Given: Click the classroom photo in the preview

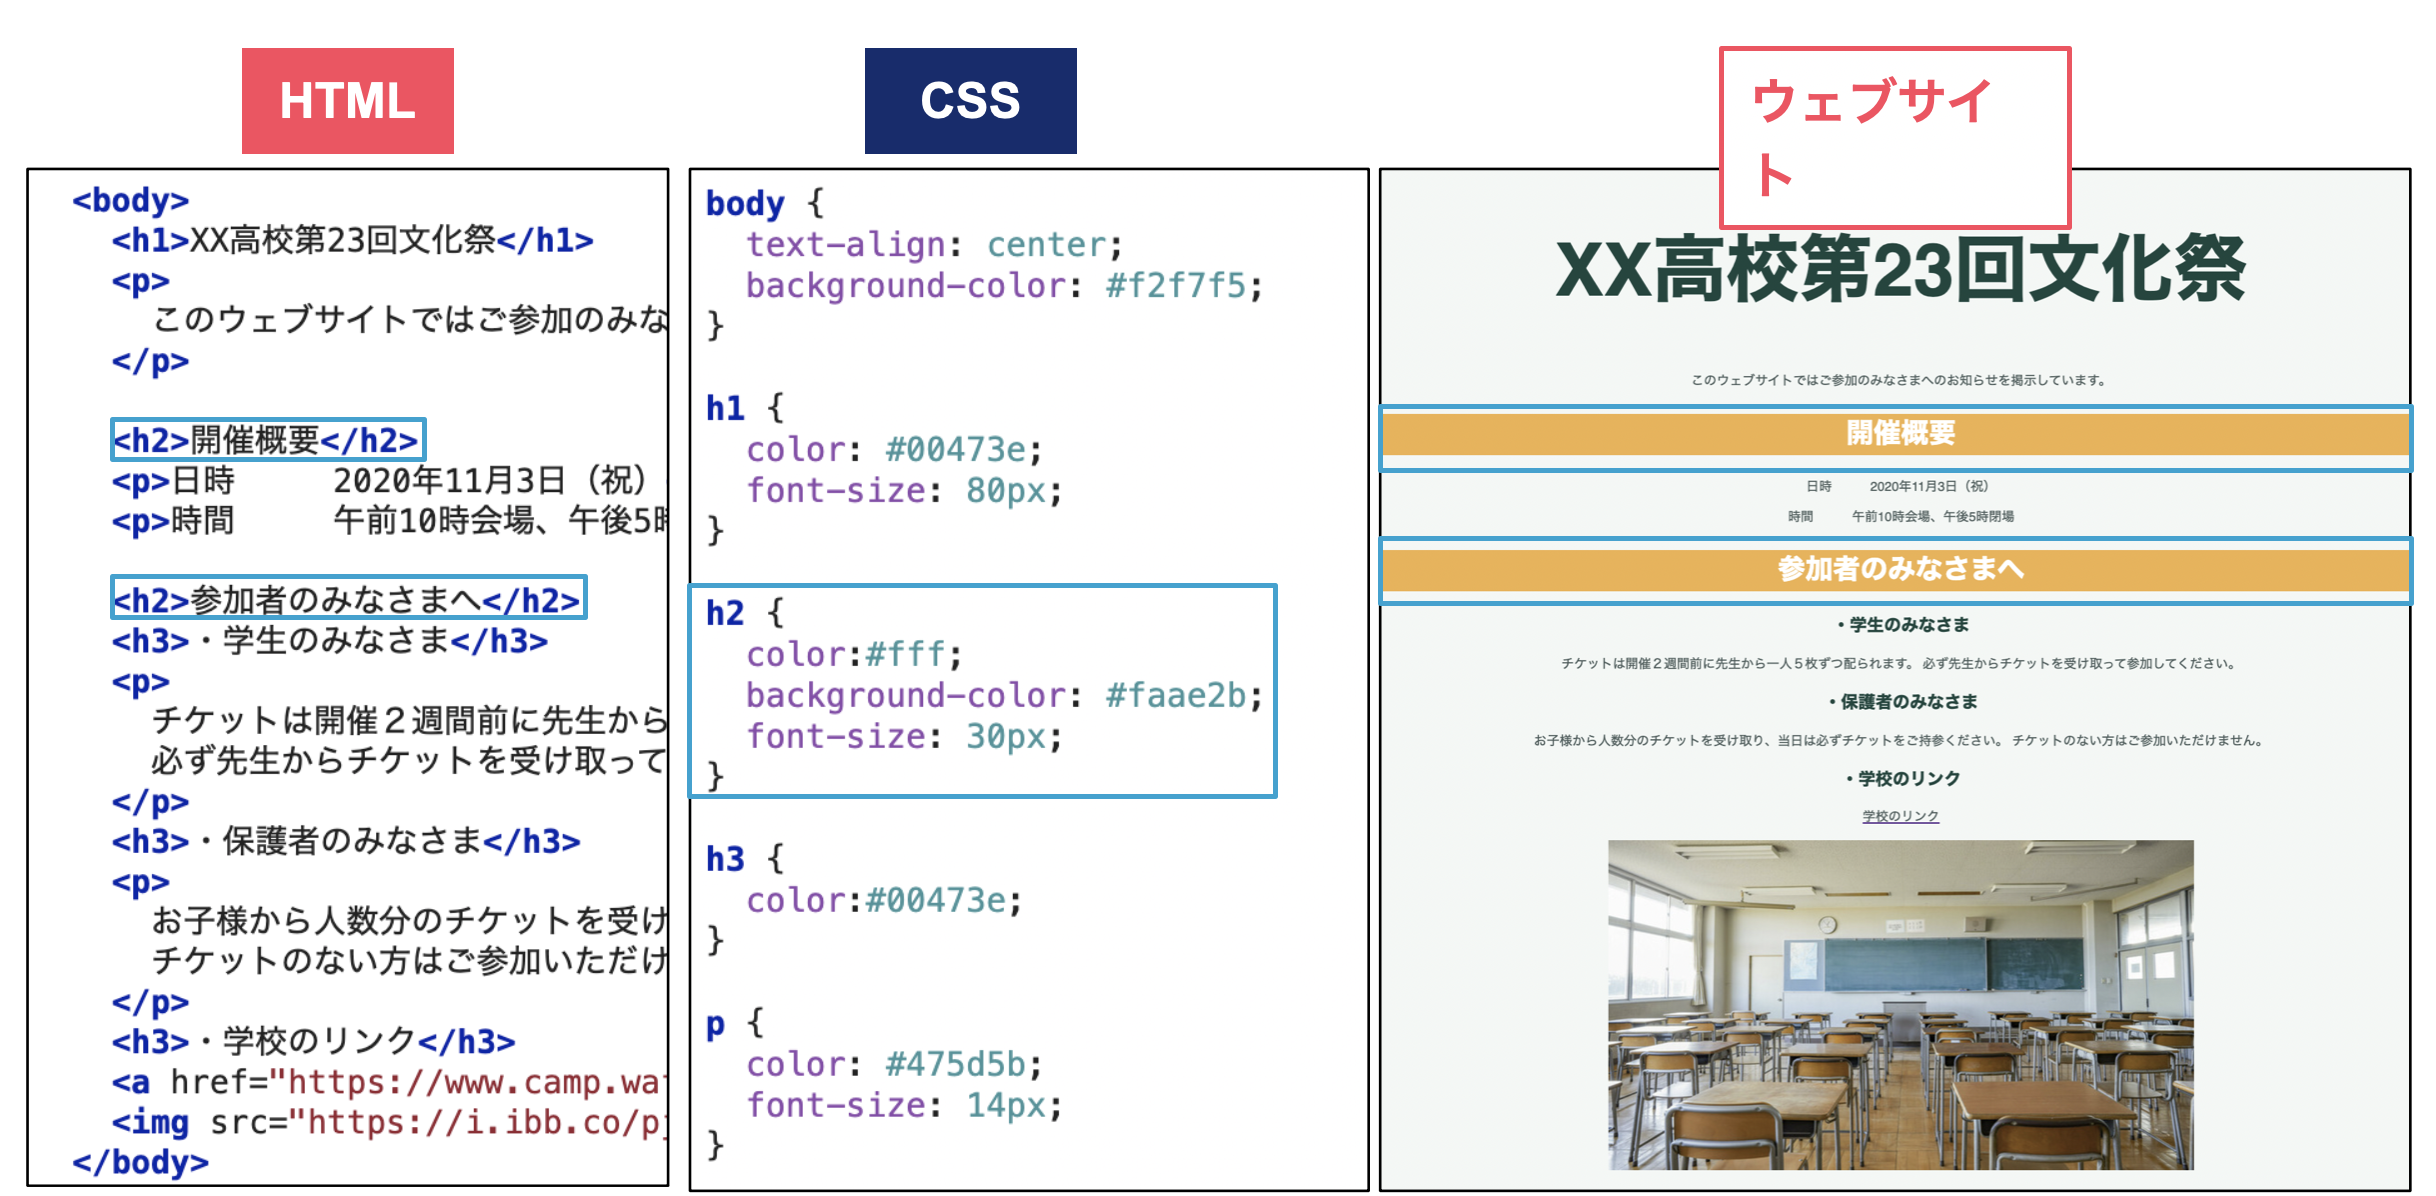Looking at the screenshot, I should (x=1900, y=1004).
